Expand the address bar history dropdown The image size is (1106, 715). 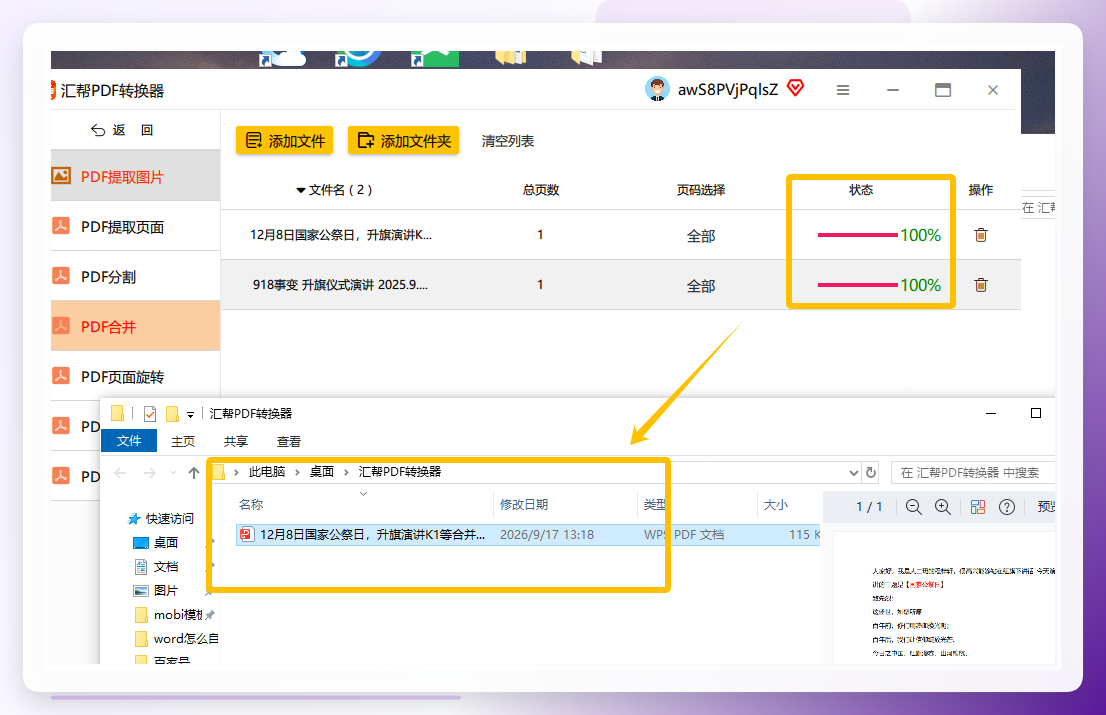853,473
